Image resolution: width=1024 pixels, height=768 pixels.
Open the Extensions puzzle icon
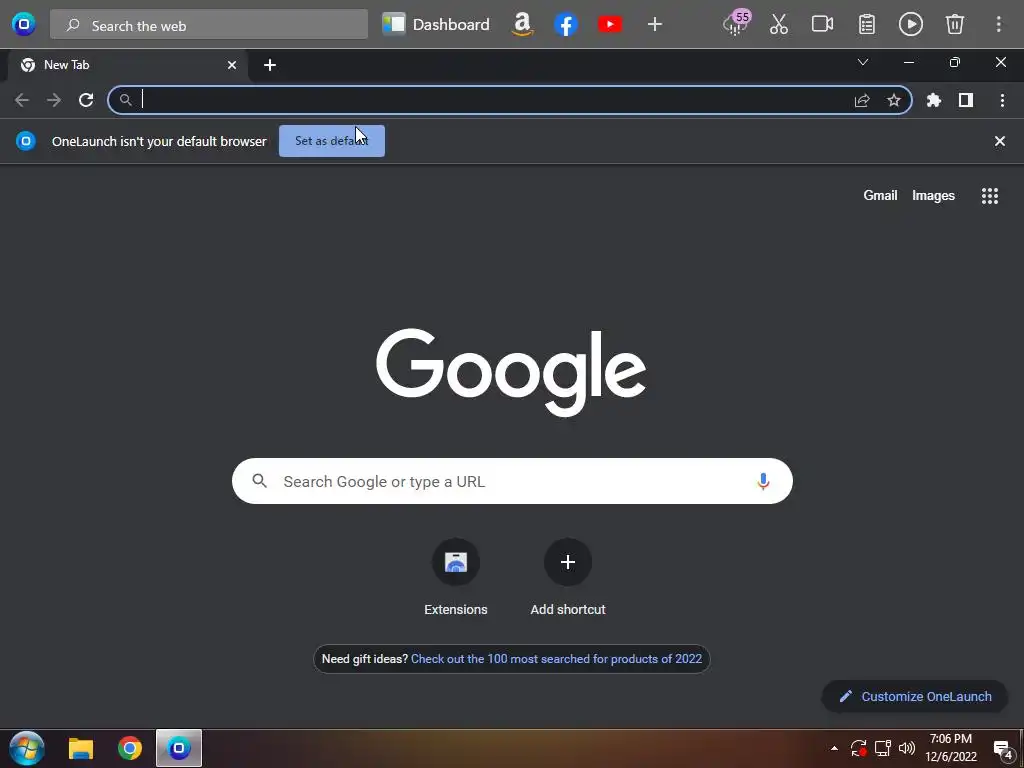pyautogui.click(x=934, y=100)
